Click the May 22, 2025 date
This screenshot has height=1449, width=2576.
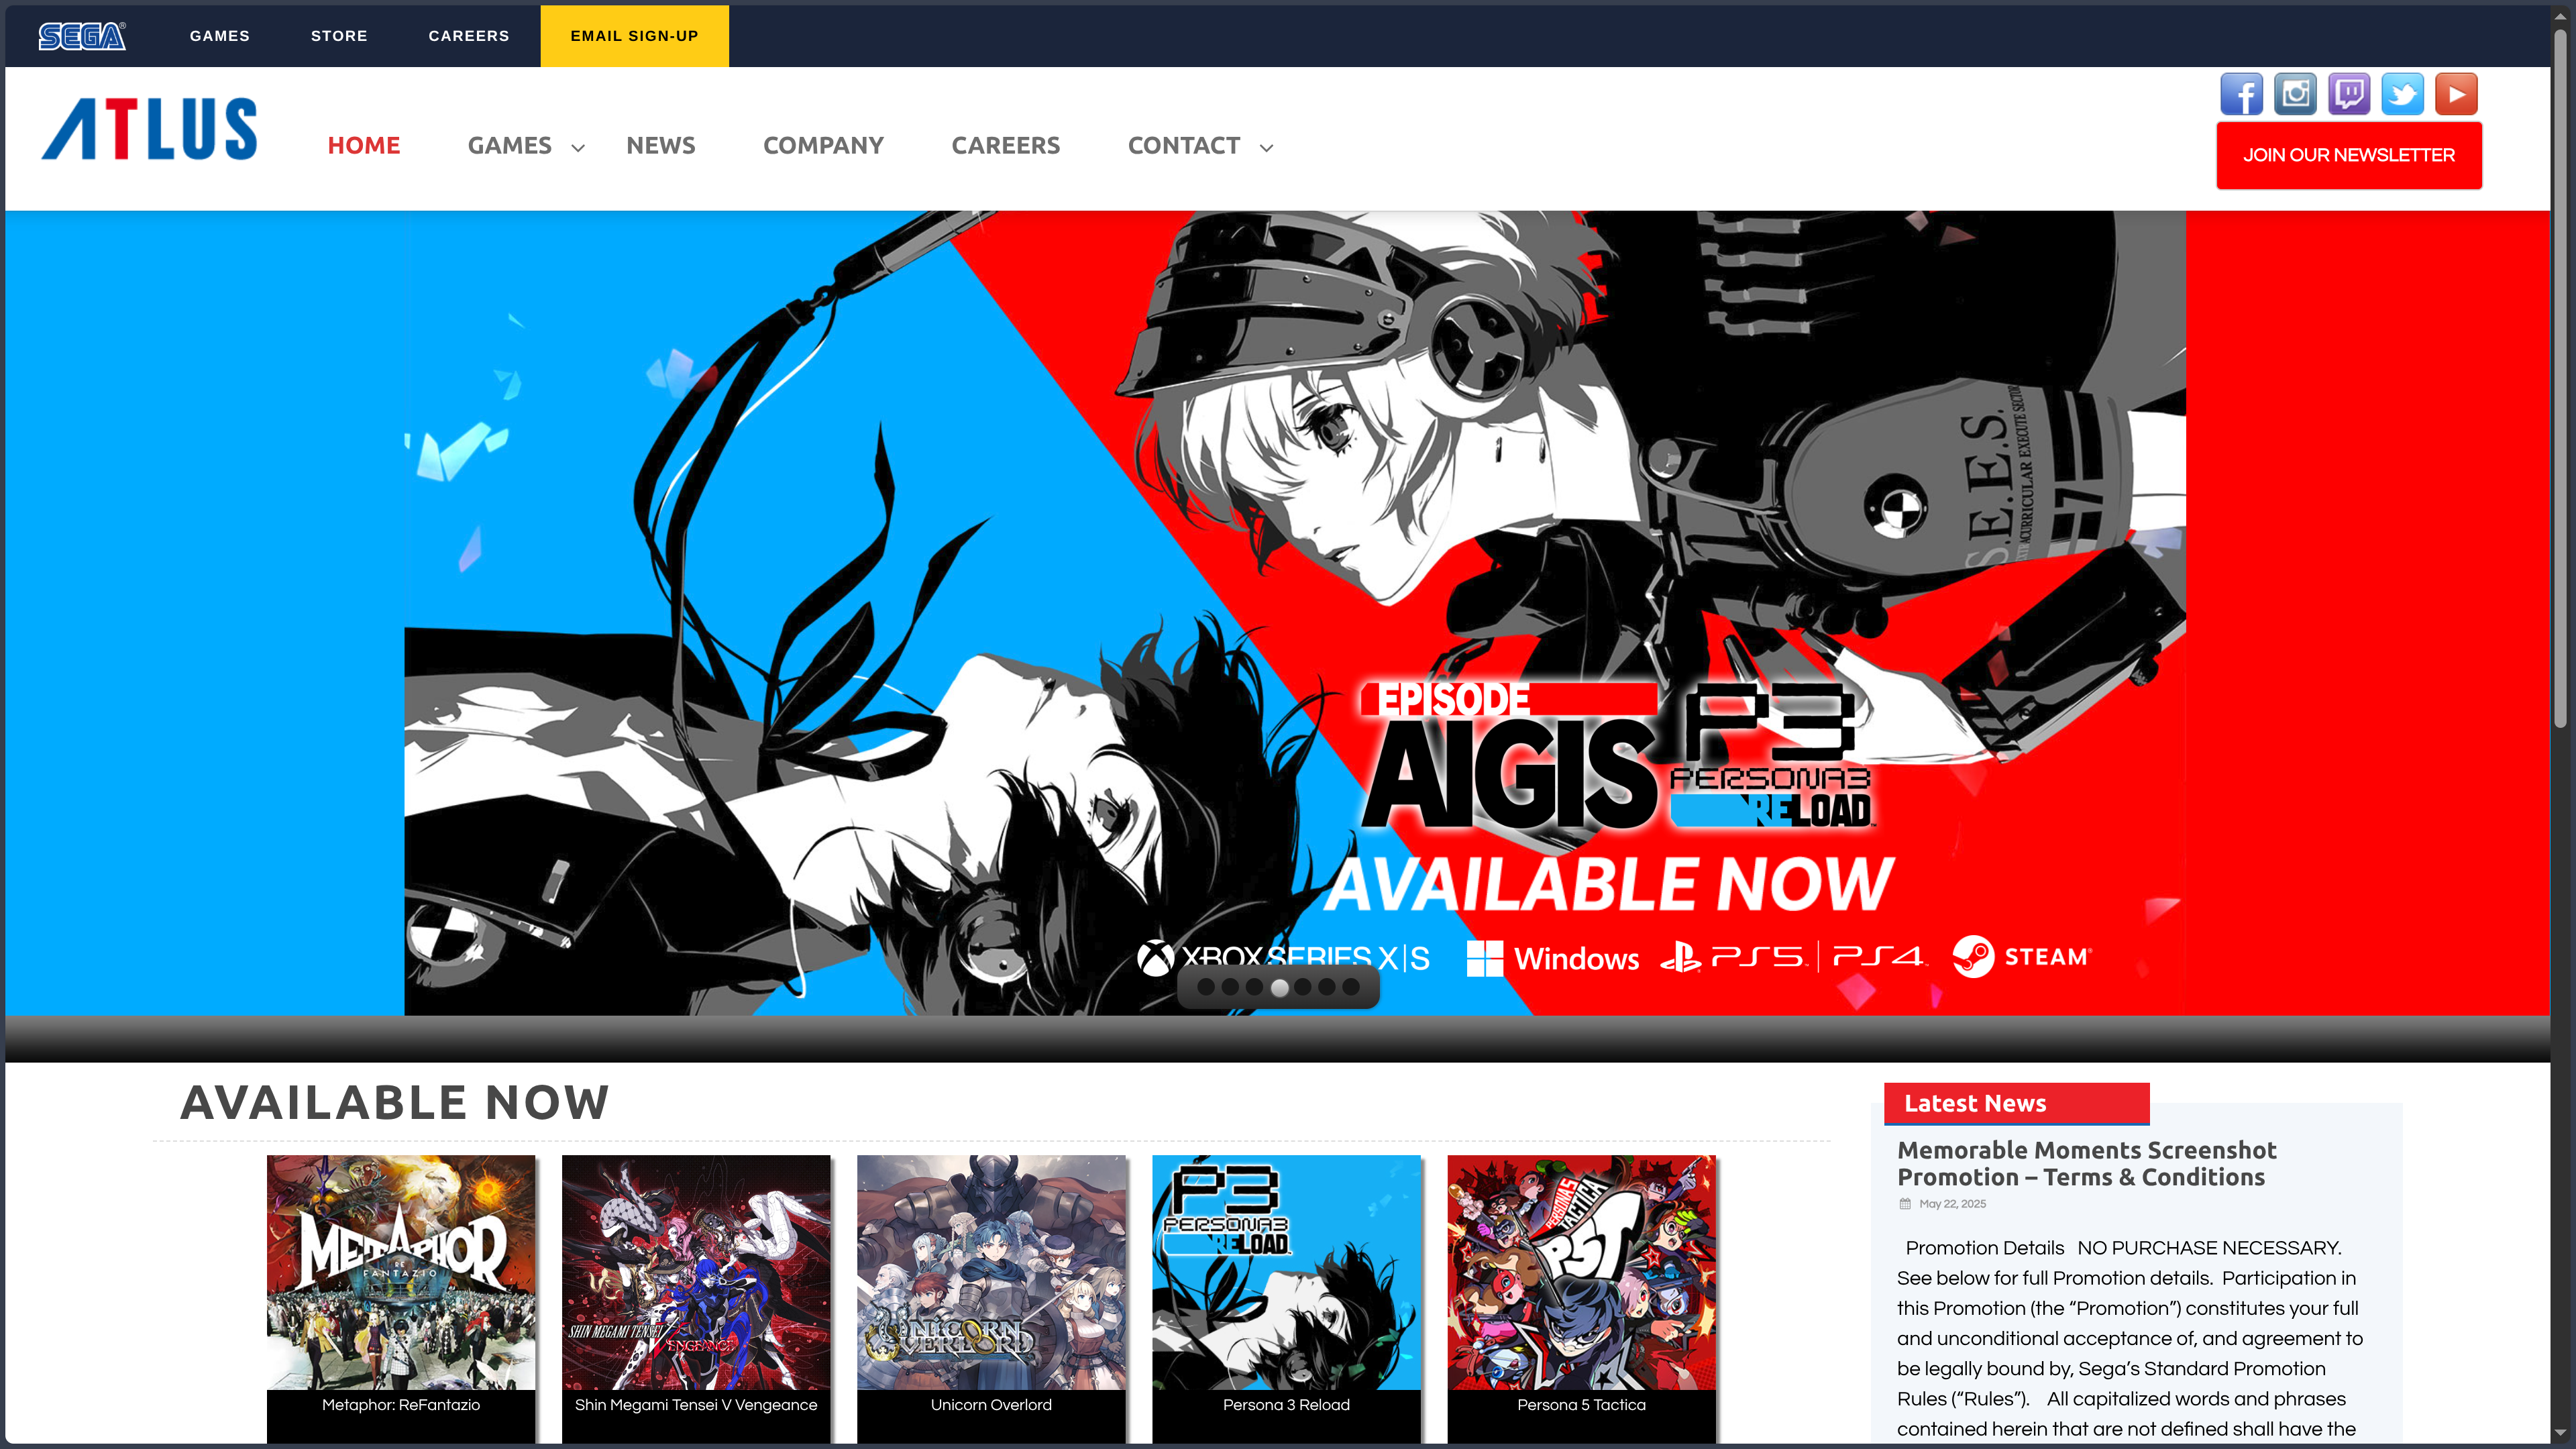click(x=1952, y=1204)
